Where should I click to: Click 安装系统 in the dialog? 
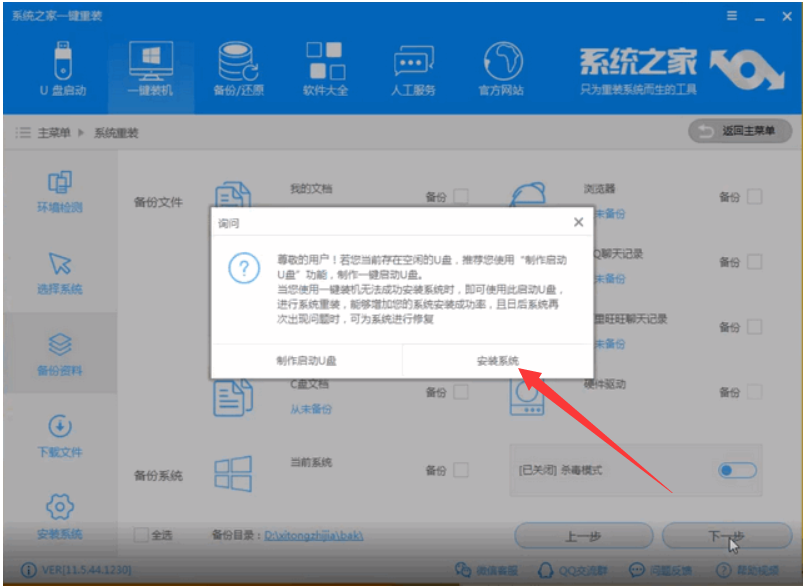[x=500, y=360]
